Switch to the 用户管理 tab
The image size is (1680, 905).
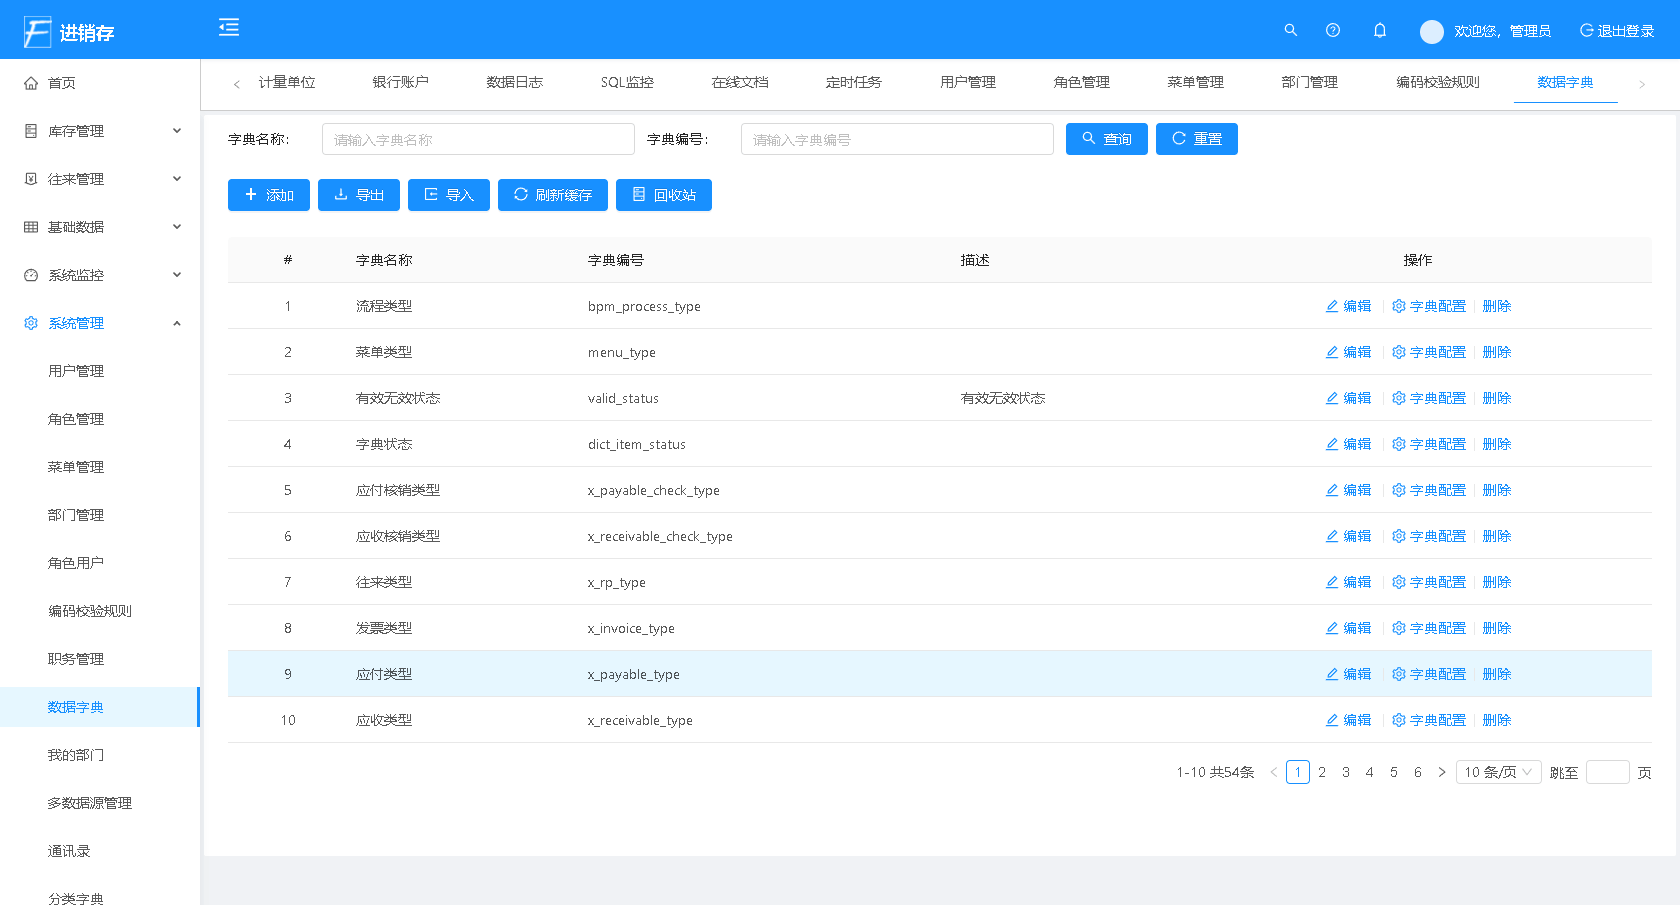(967, 82)
